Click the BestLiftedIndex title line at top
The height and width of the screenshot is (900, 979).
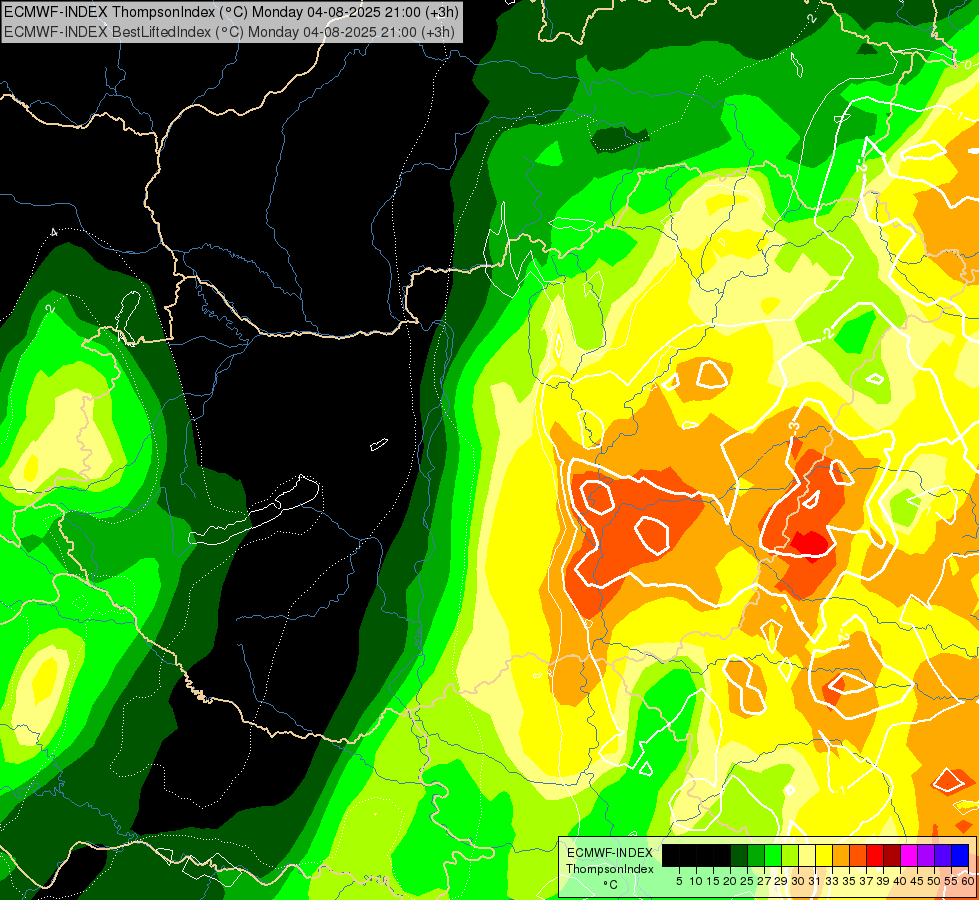tap(229, 31)
